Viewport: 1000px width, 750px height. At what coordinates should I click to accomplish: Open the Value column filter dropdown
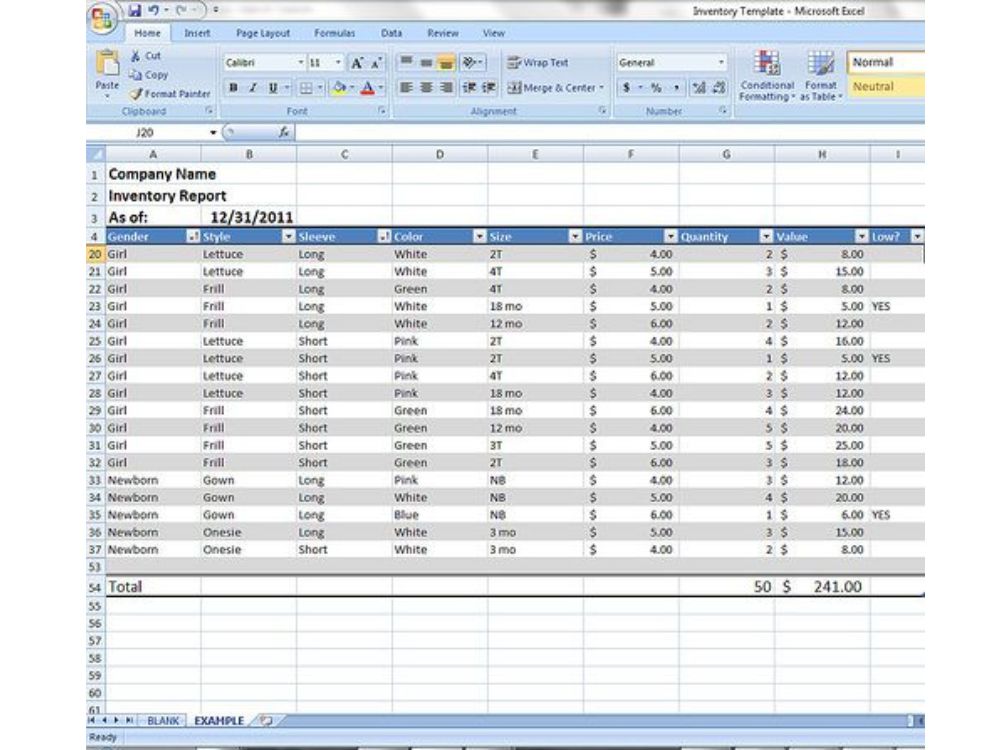click(862, 237)
